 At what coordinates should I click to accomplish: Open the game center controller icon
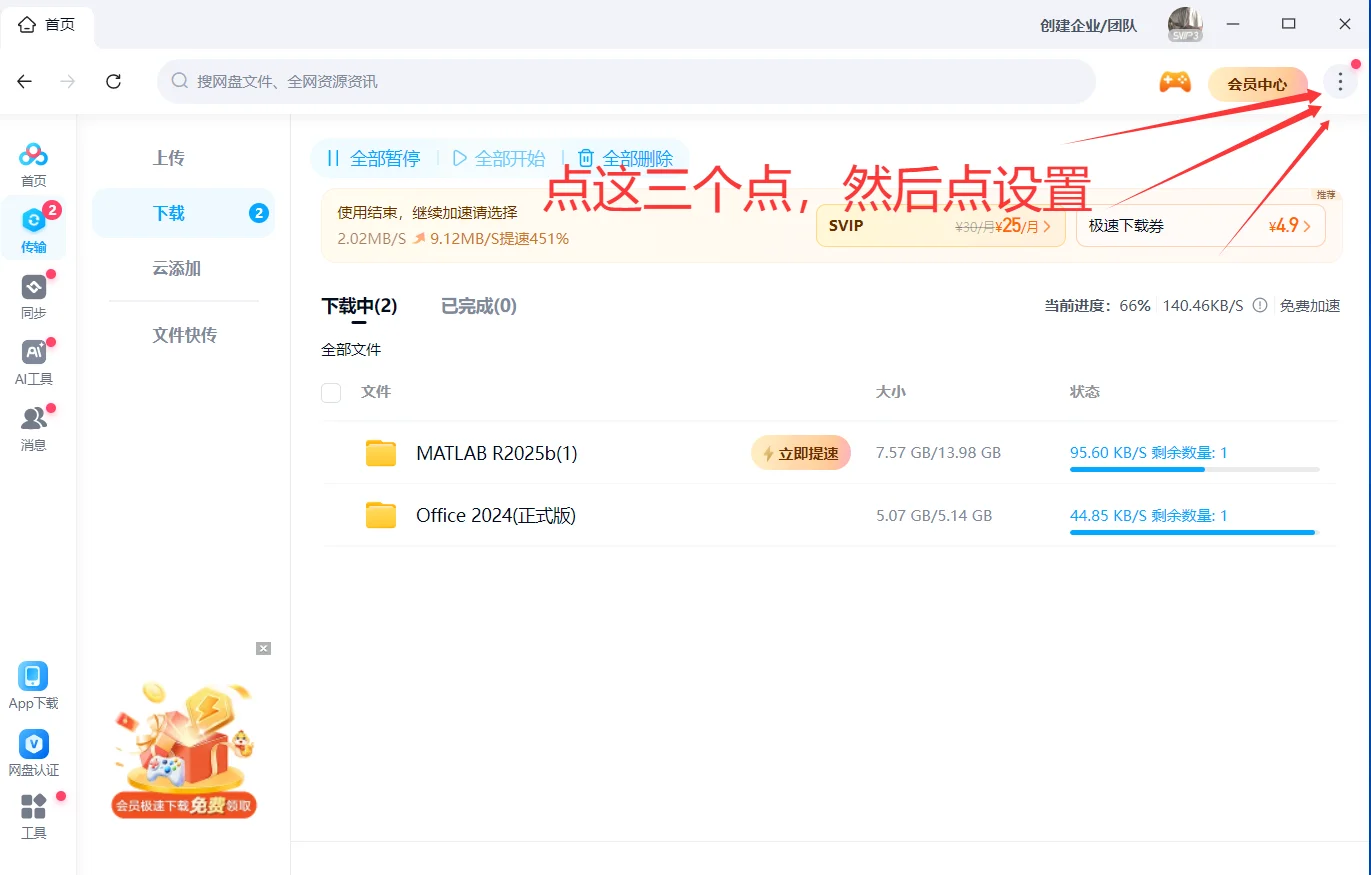[x=1175, y=84]
